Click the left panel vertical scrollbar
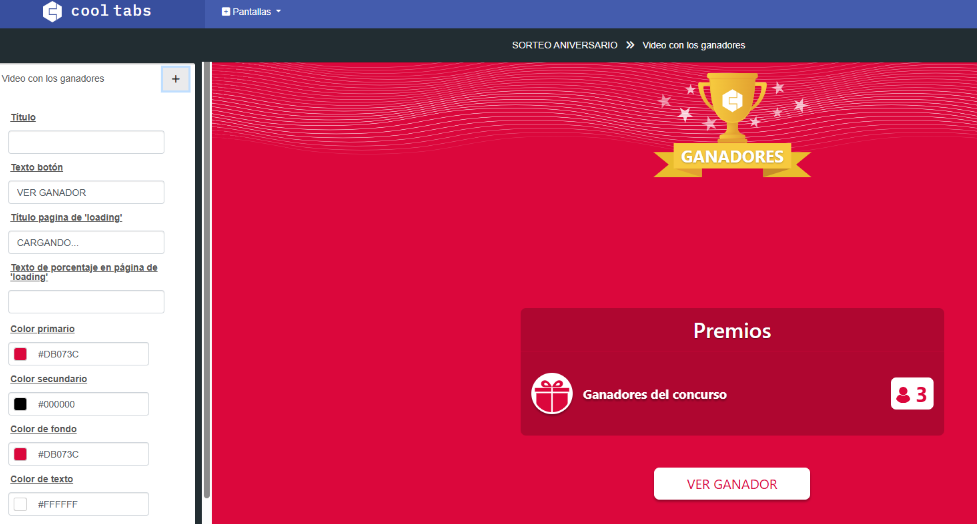This screenshot has width=977, height=524. click(x=207, y=280)
